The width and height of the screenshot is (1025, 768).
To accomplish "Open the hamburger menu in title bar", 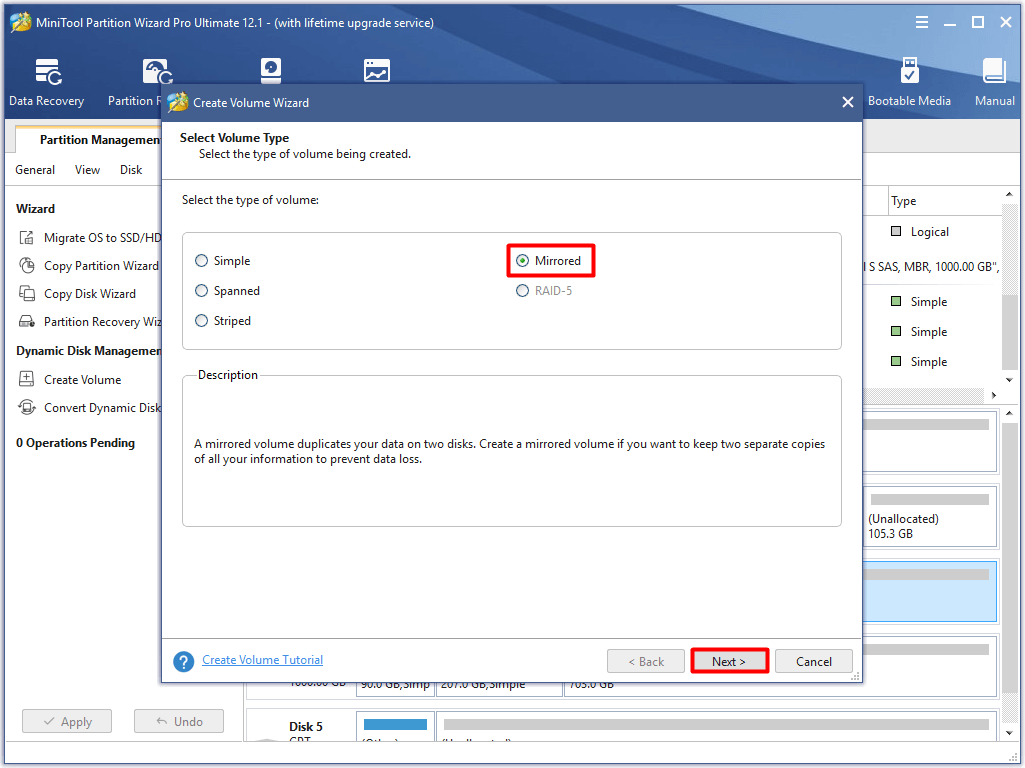I will coord(922,22).
